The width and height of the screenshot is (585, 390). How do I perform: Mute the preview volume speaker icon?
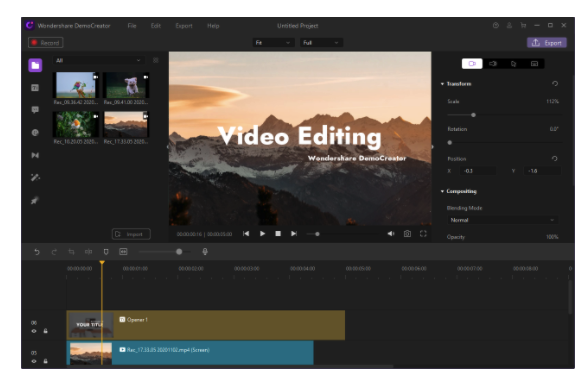coord(391,234)
